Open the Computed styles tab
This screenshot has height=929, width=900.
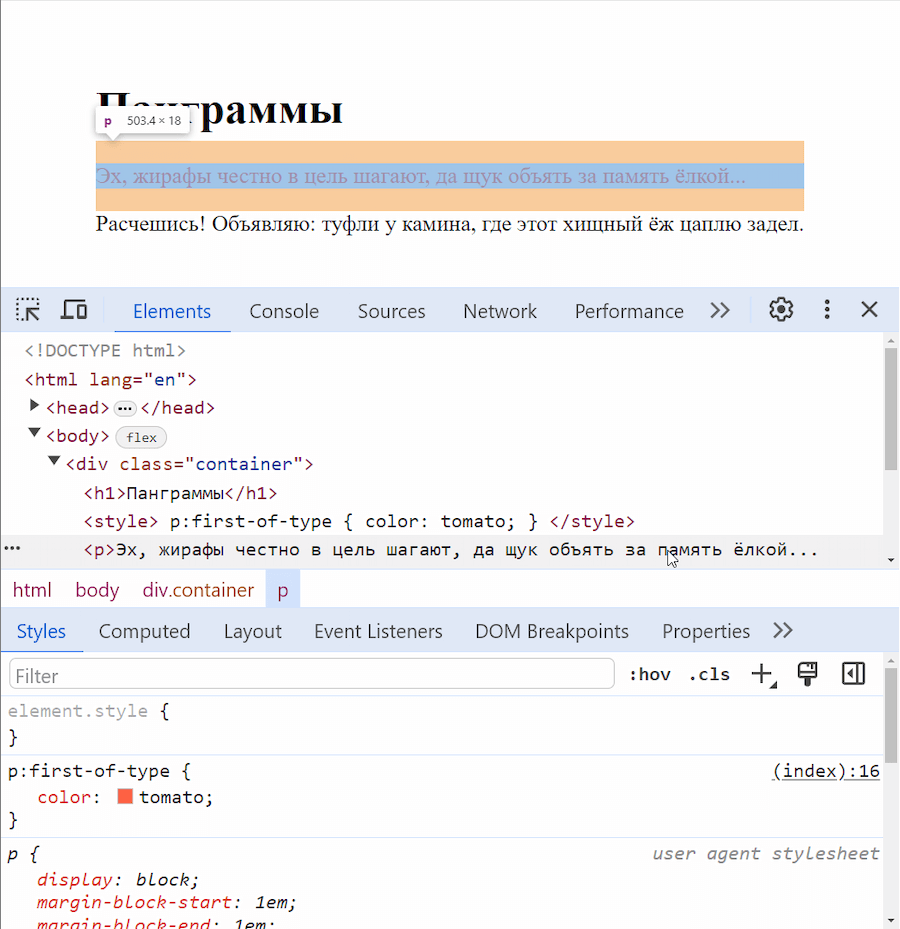(145, 632)
